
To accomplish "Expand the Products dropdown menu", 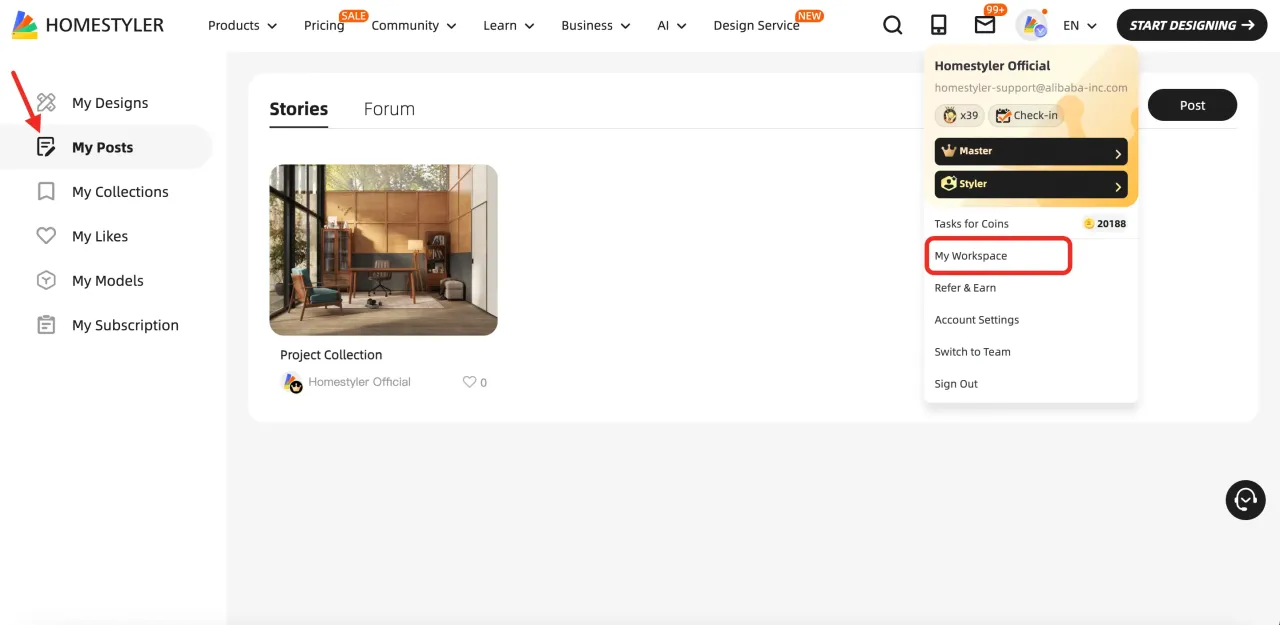I will (242, 26).
